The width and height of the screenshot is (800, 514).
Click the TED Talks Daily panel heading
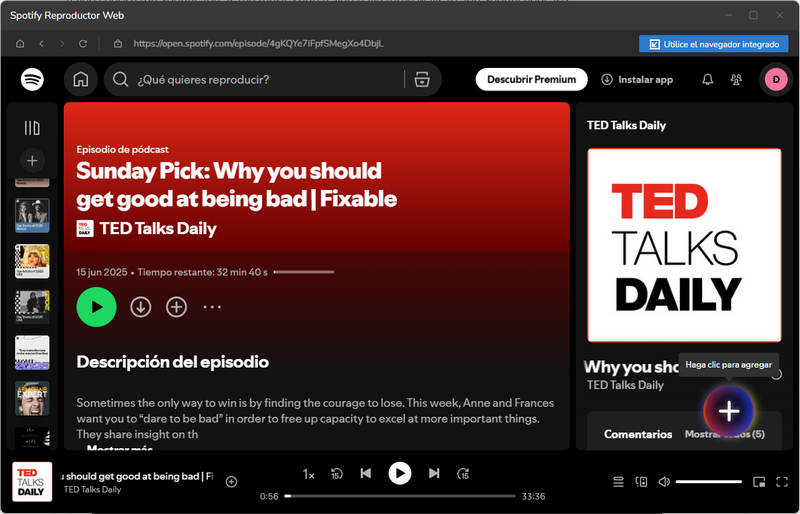click(626, 126)
